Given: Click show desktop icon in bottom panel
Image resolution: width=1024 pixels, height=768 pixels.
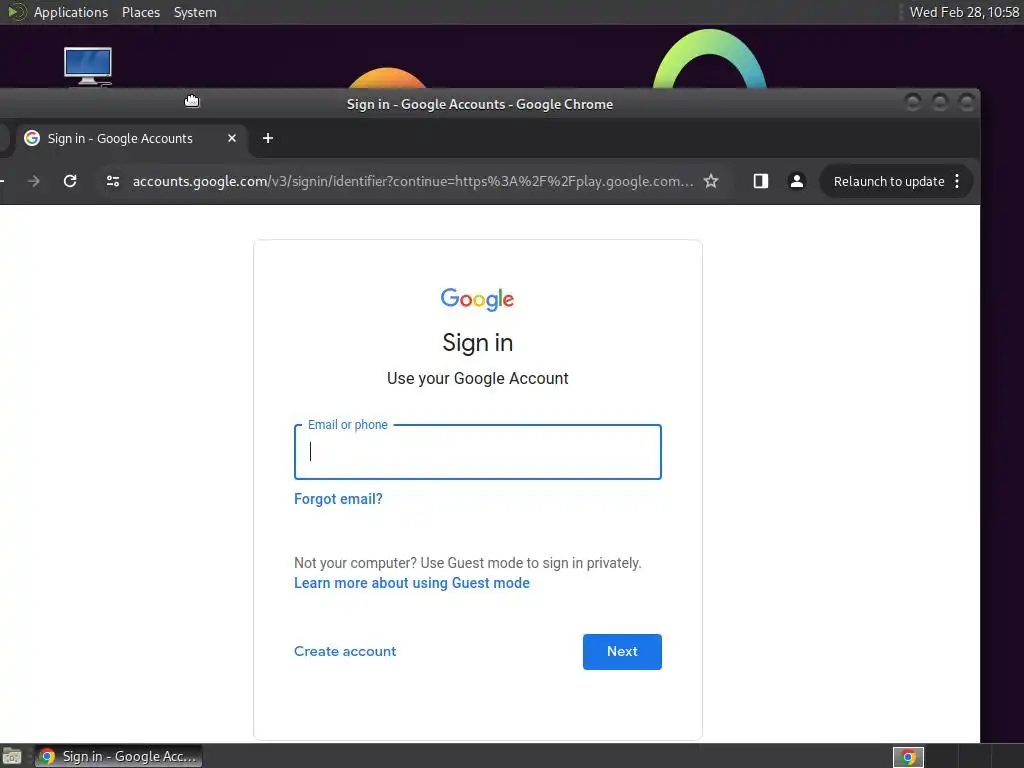Looking at the screenshot, I should (x=12, y=756).
